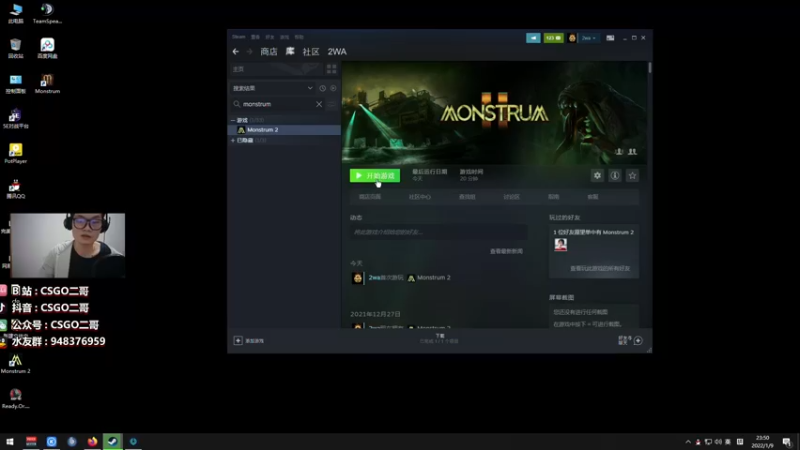The width and height of the screenshot is (800, 450).
Task: Click the Steam forward arrow
Action: coord(249,52)
